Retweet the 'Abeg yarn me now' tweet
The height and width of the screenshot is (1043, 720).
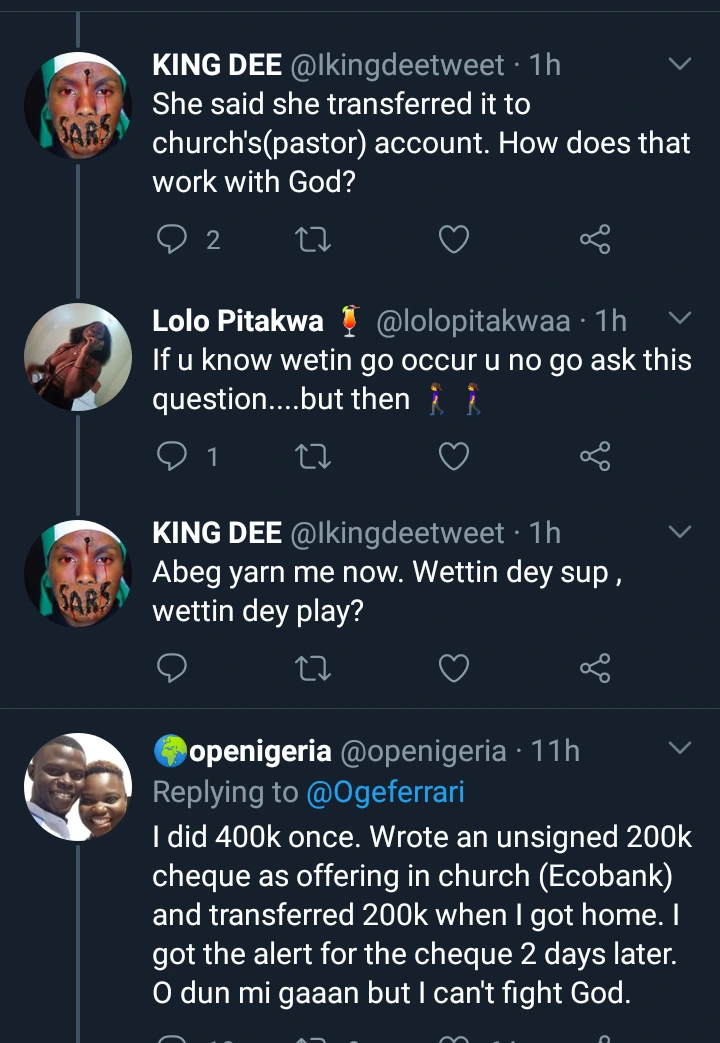point(314,668)
